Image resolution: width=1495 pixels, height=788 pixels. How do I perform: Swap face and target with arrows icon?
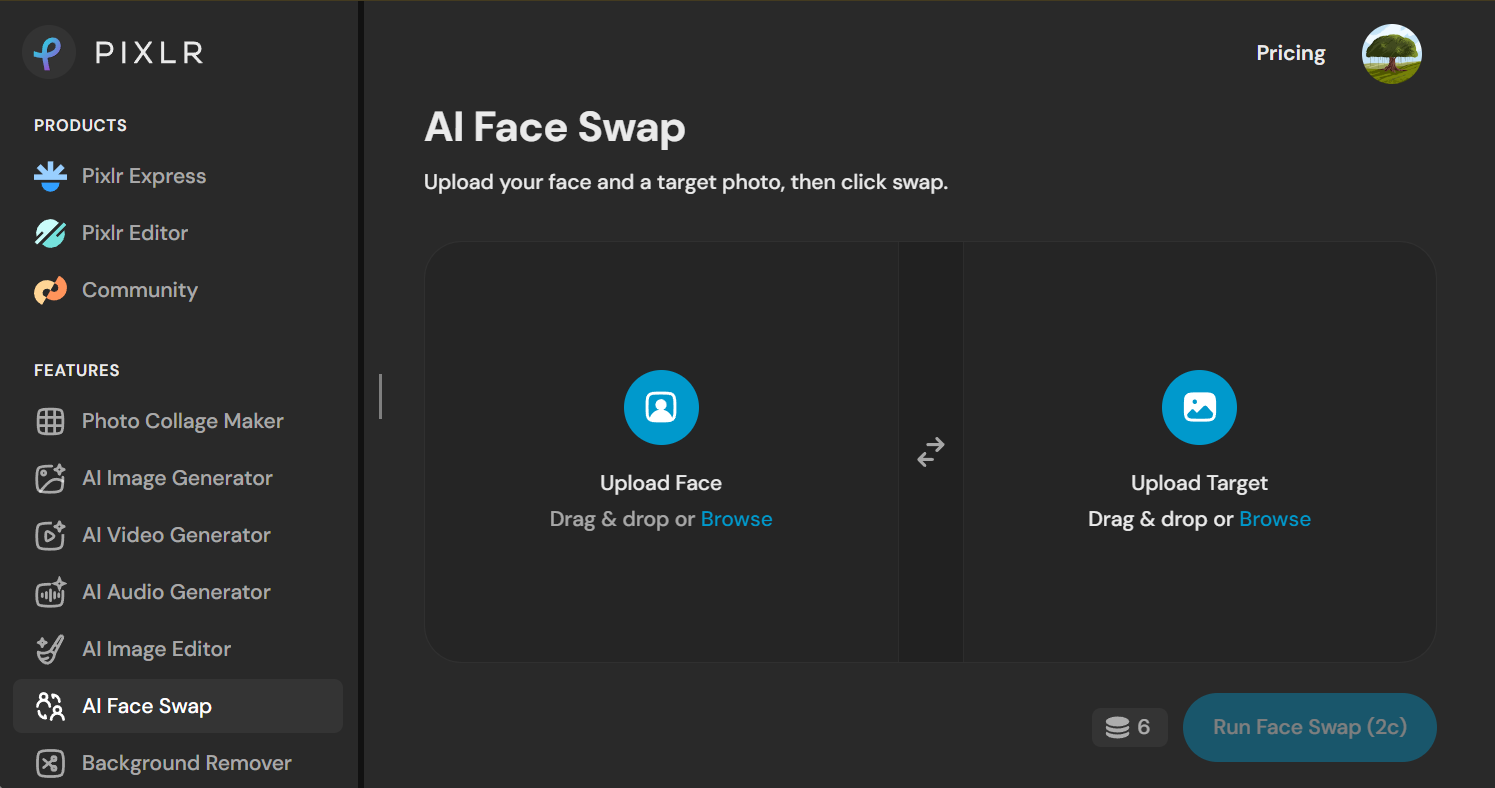click(x=931, y=452)
